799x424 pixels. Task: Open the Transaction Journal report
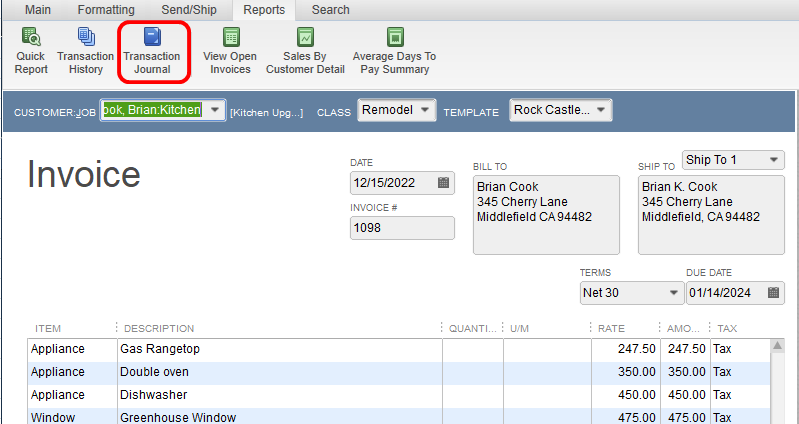[152, 51]
